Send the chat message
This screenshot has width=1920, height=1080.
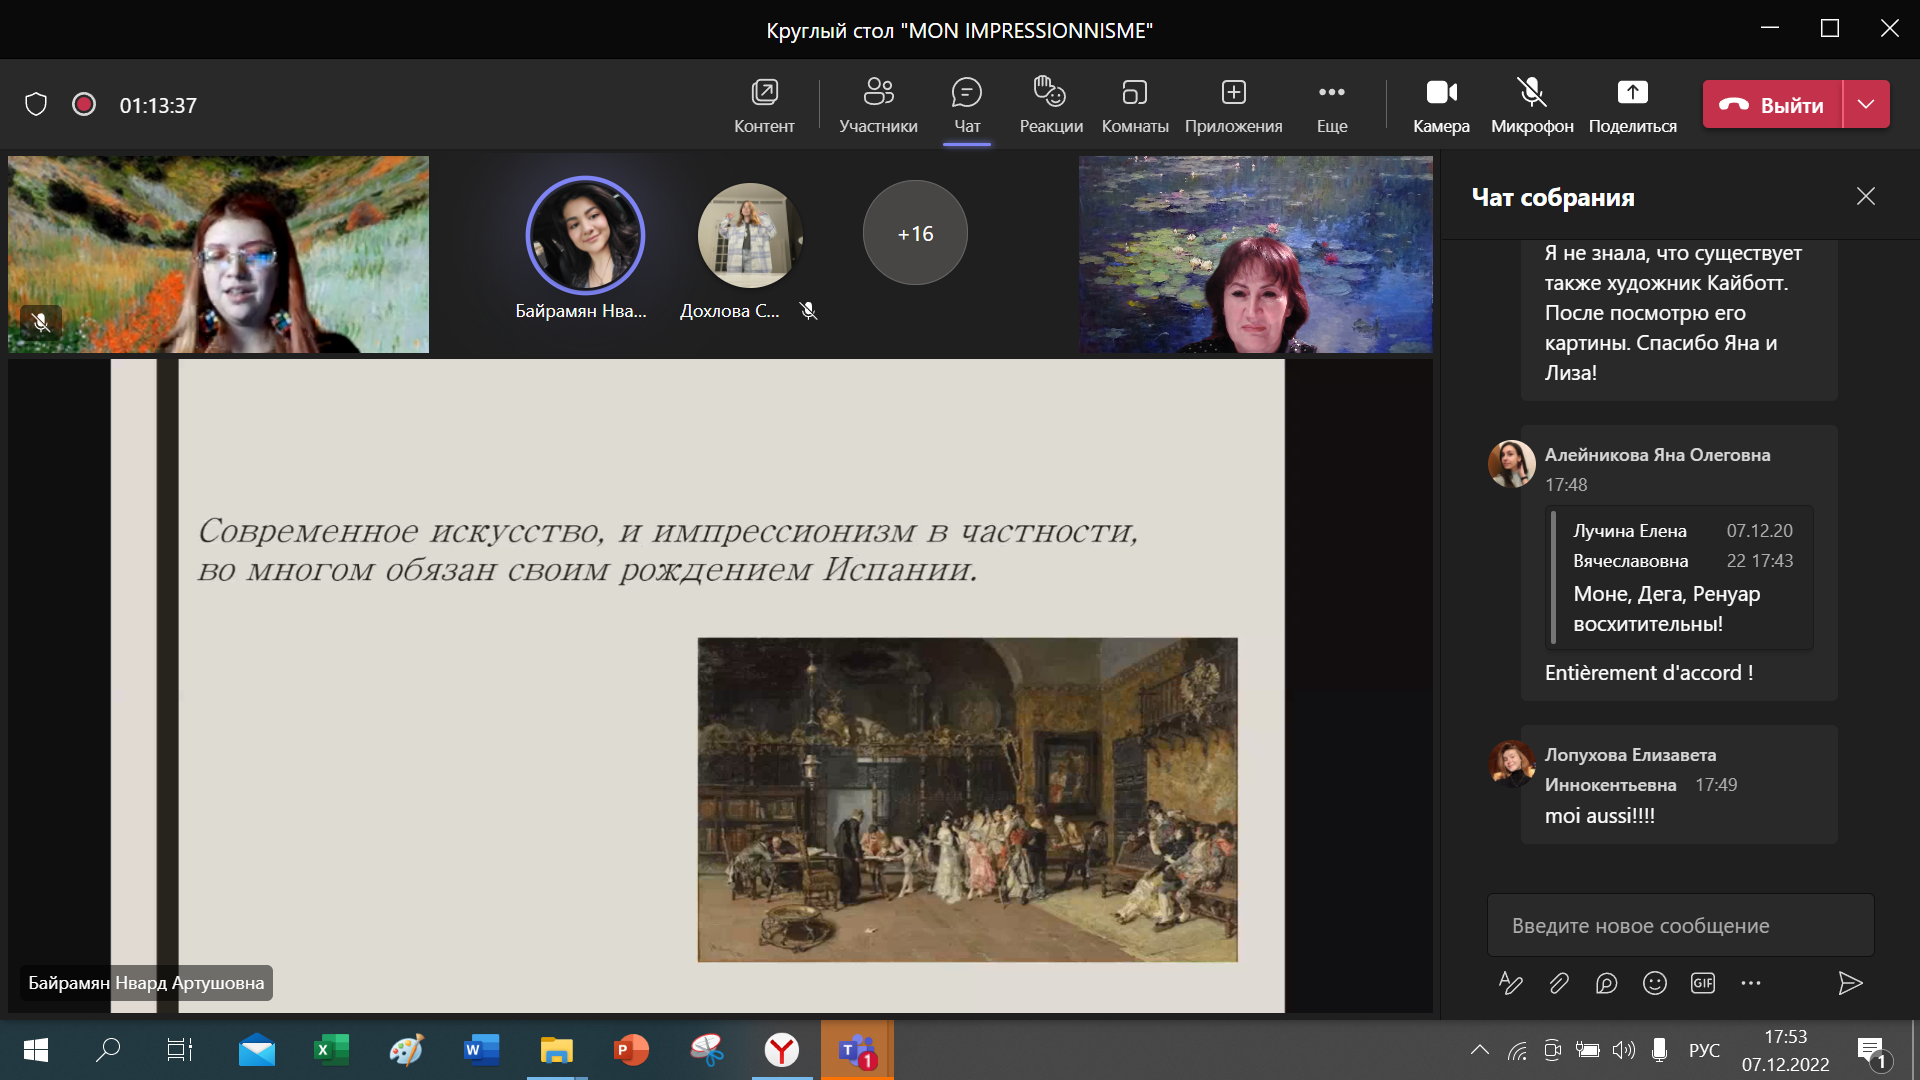point(1849,983)
